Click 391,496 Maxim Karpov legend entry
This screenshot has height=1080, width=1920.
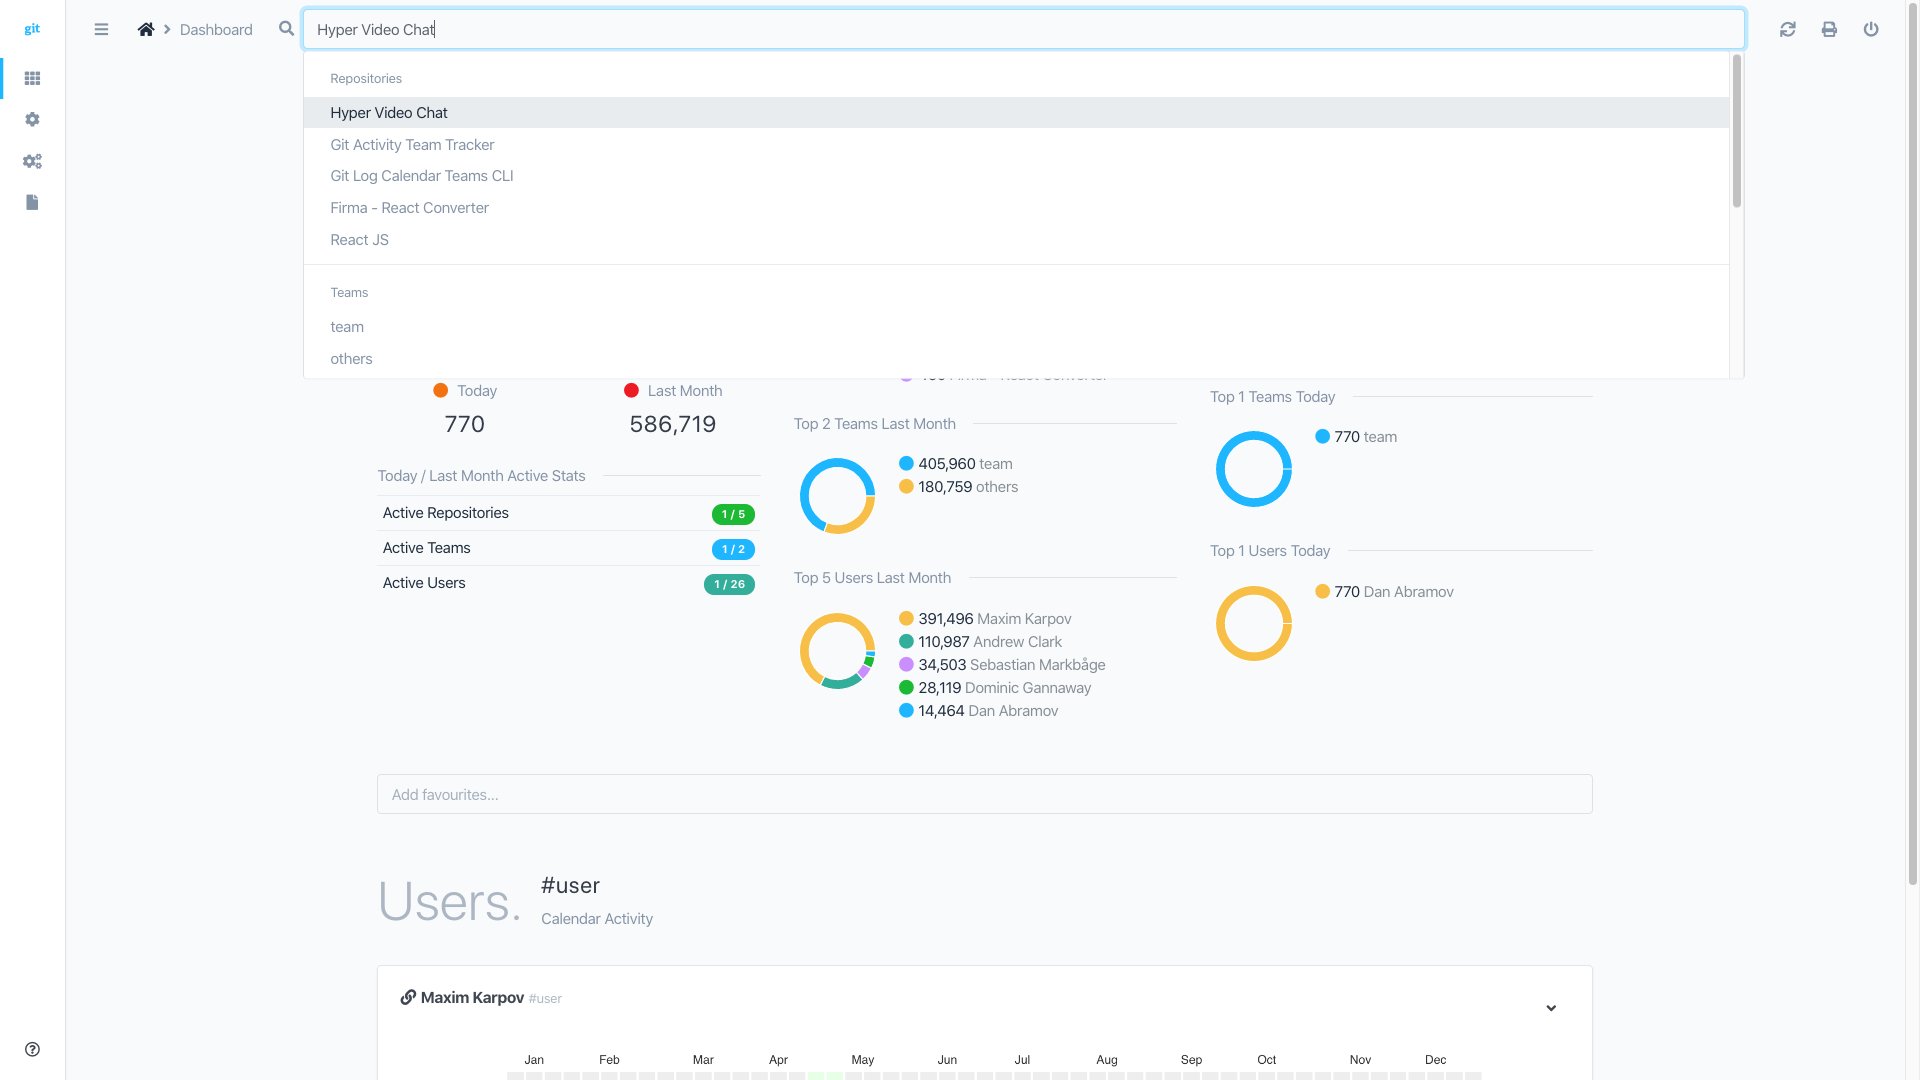click(x=984, y=618)
